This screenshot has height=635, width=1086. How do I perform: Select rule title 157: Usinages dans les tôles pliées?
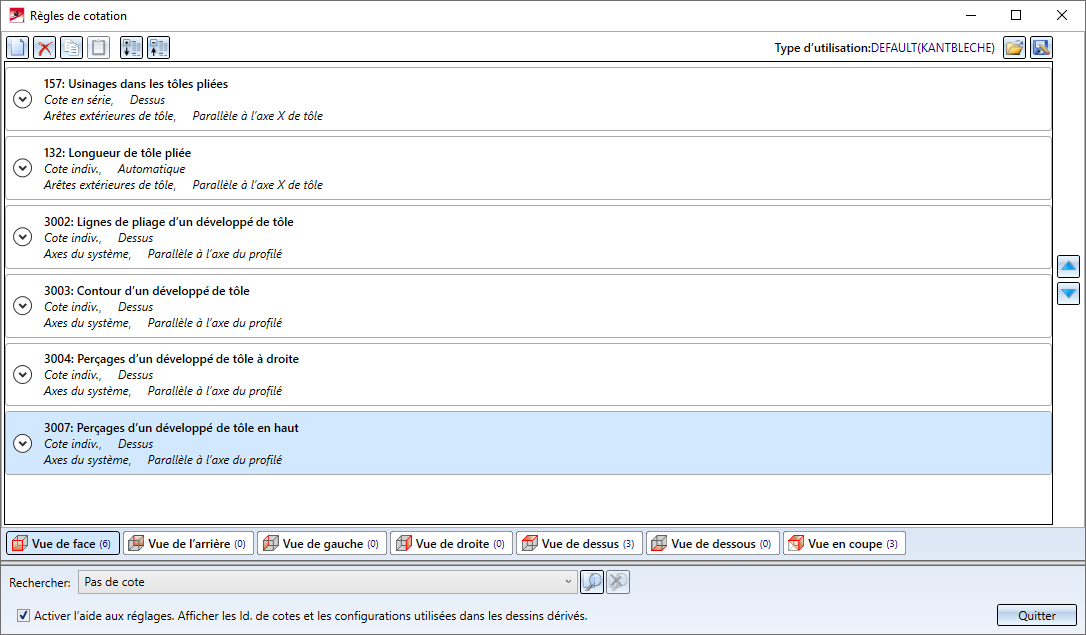point(136,84)
